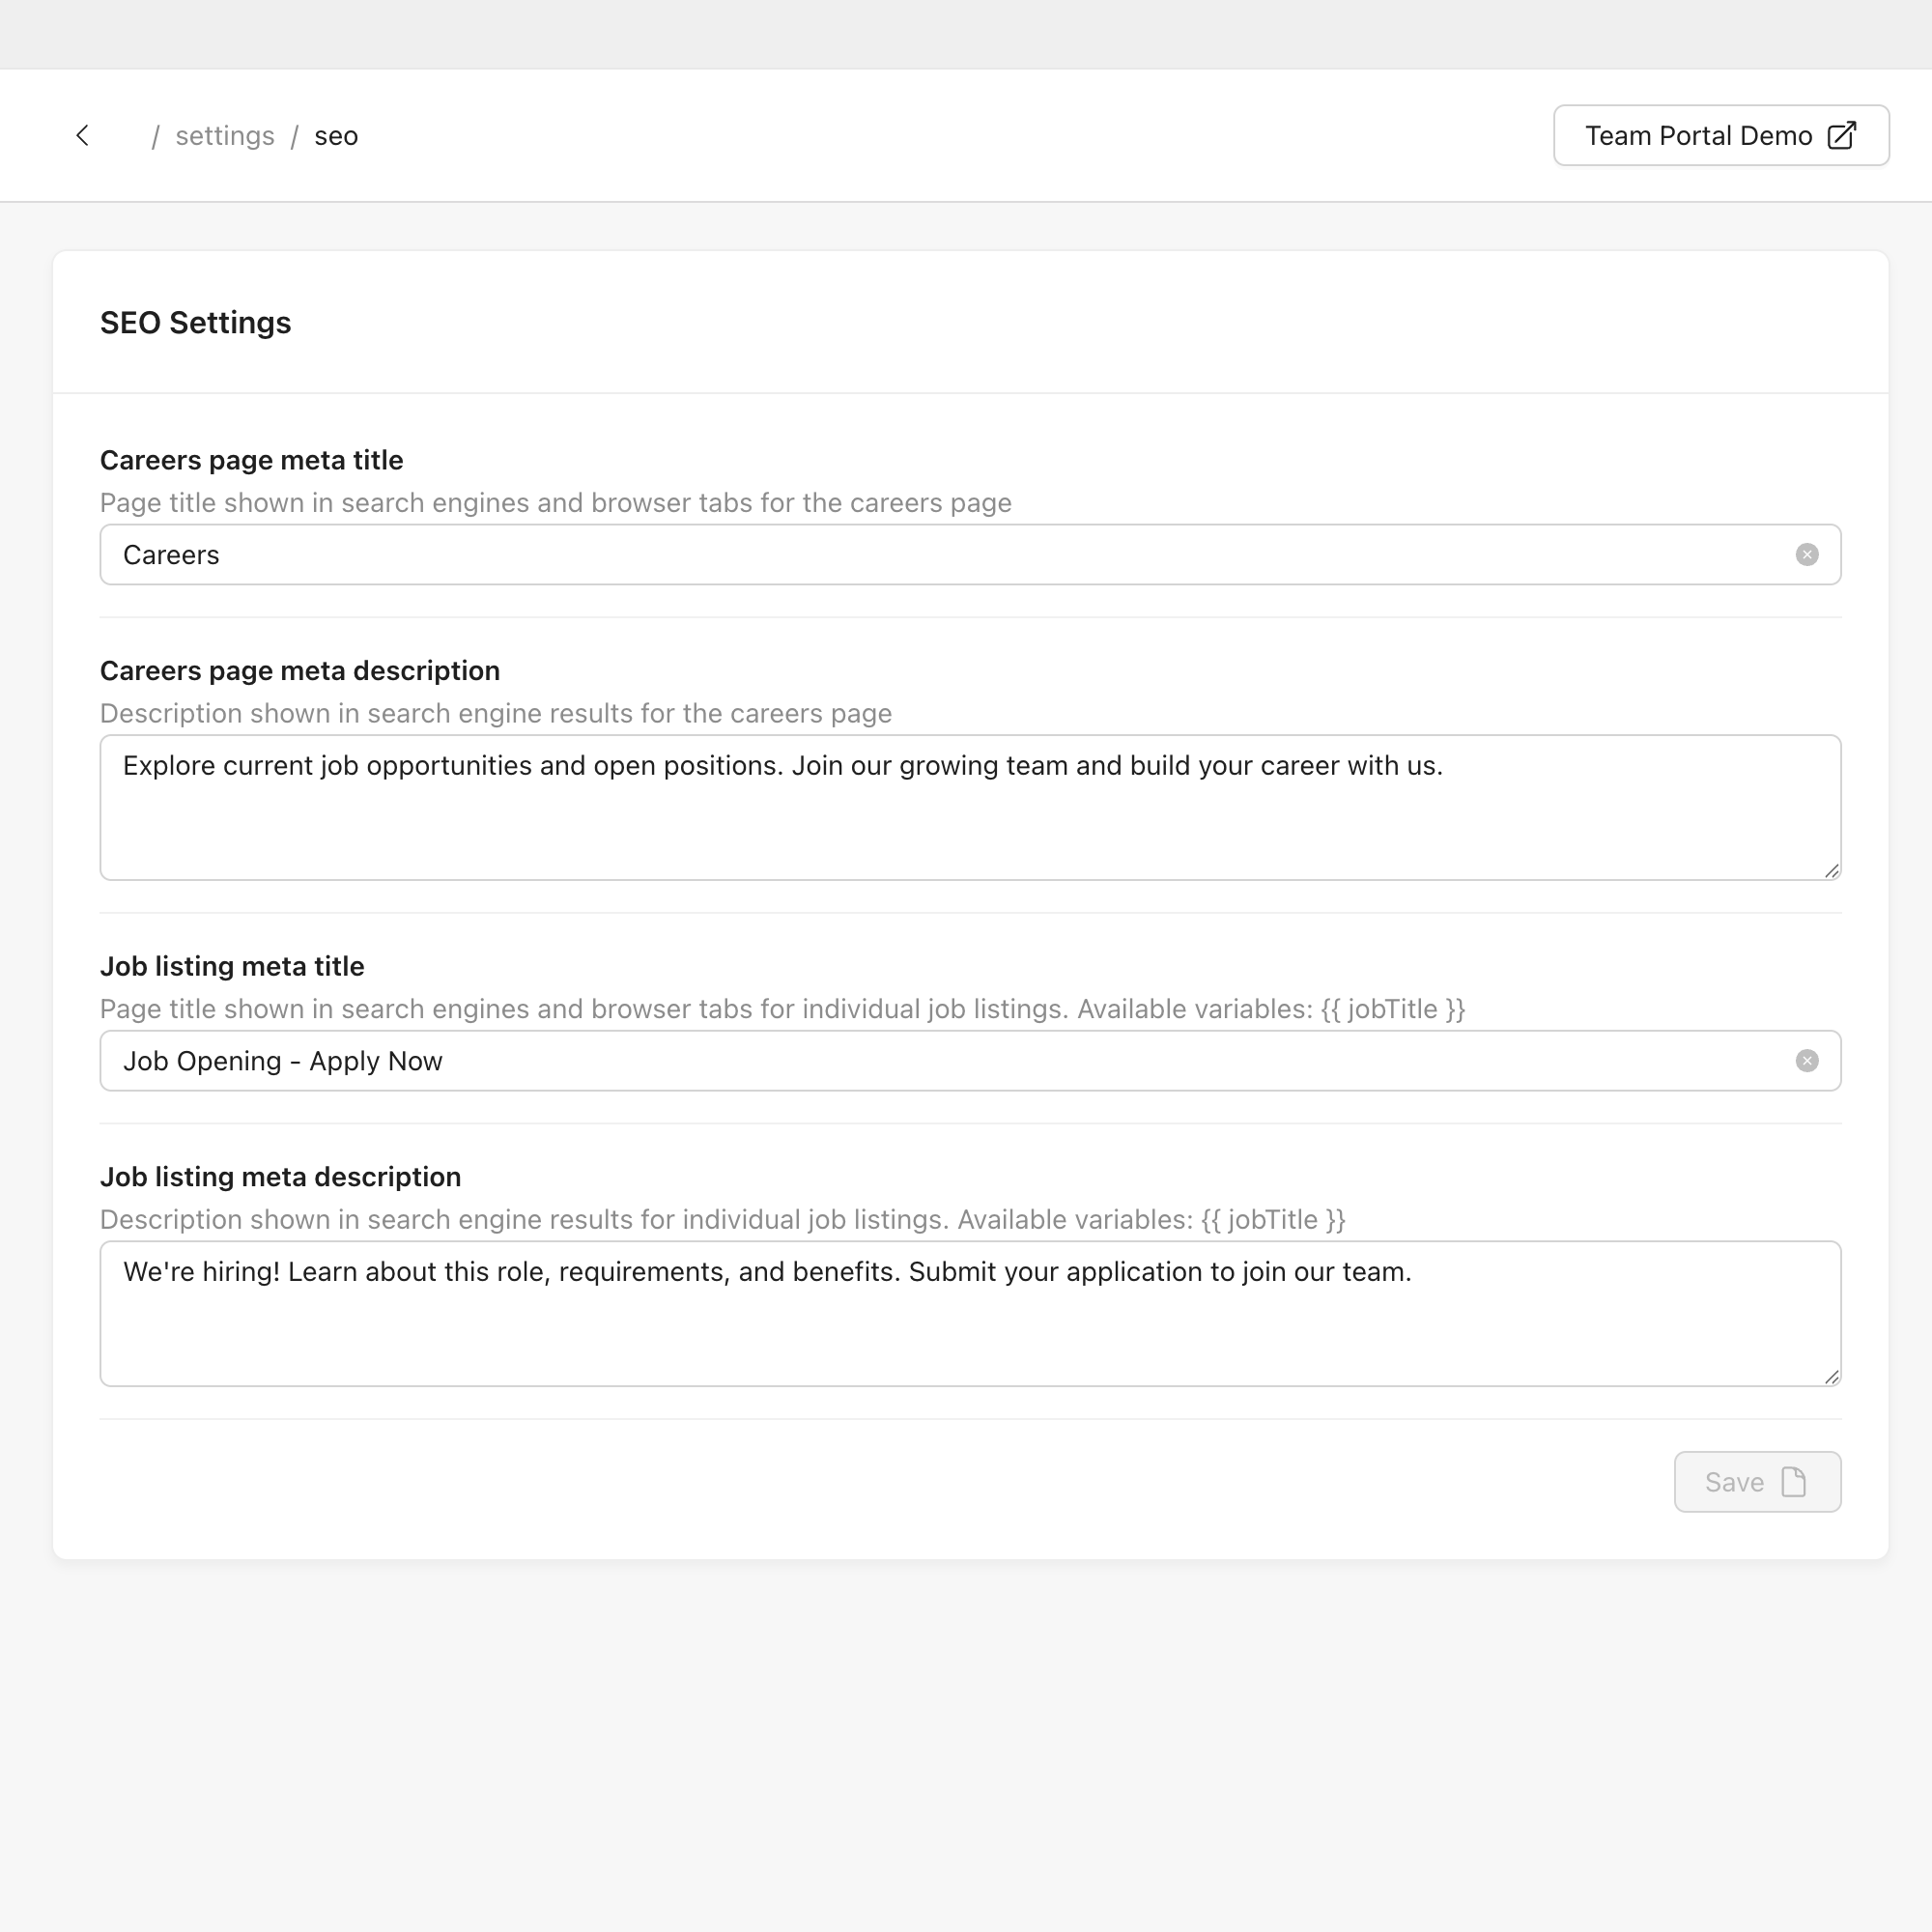The image size is (1932, 1932).
Task: Click the circular clear control in Careers field
Action: 1807,554
